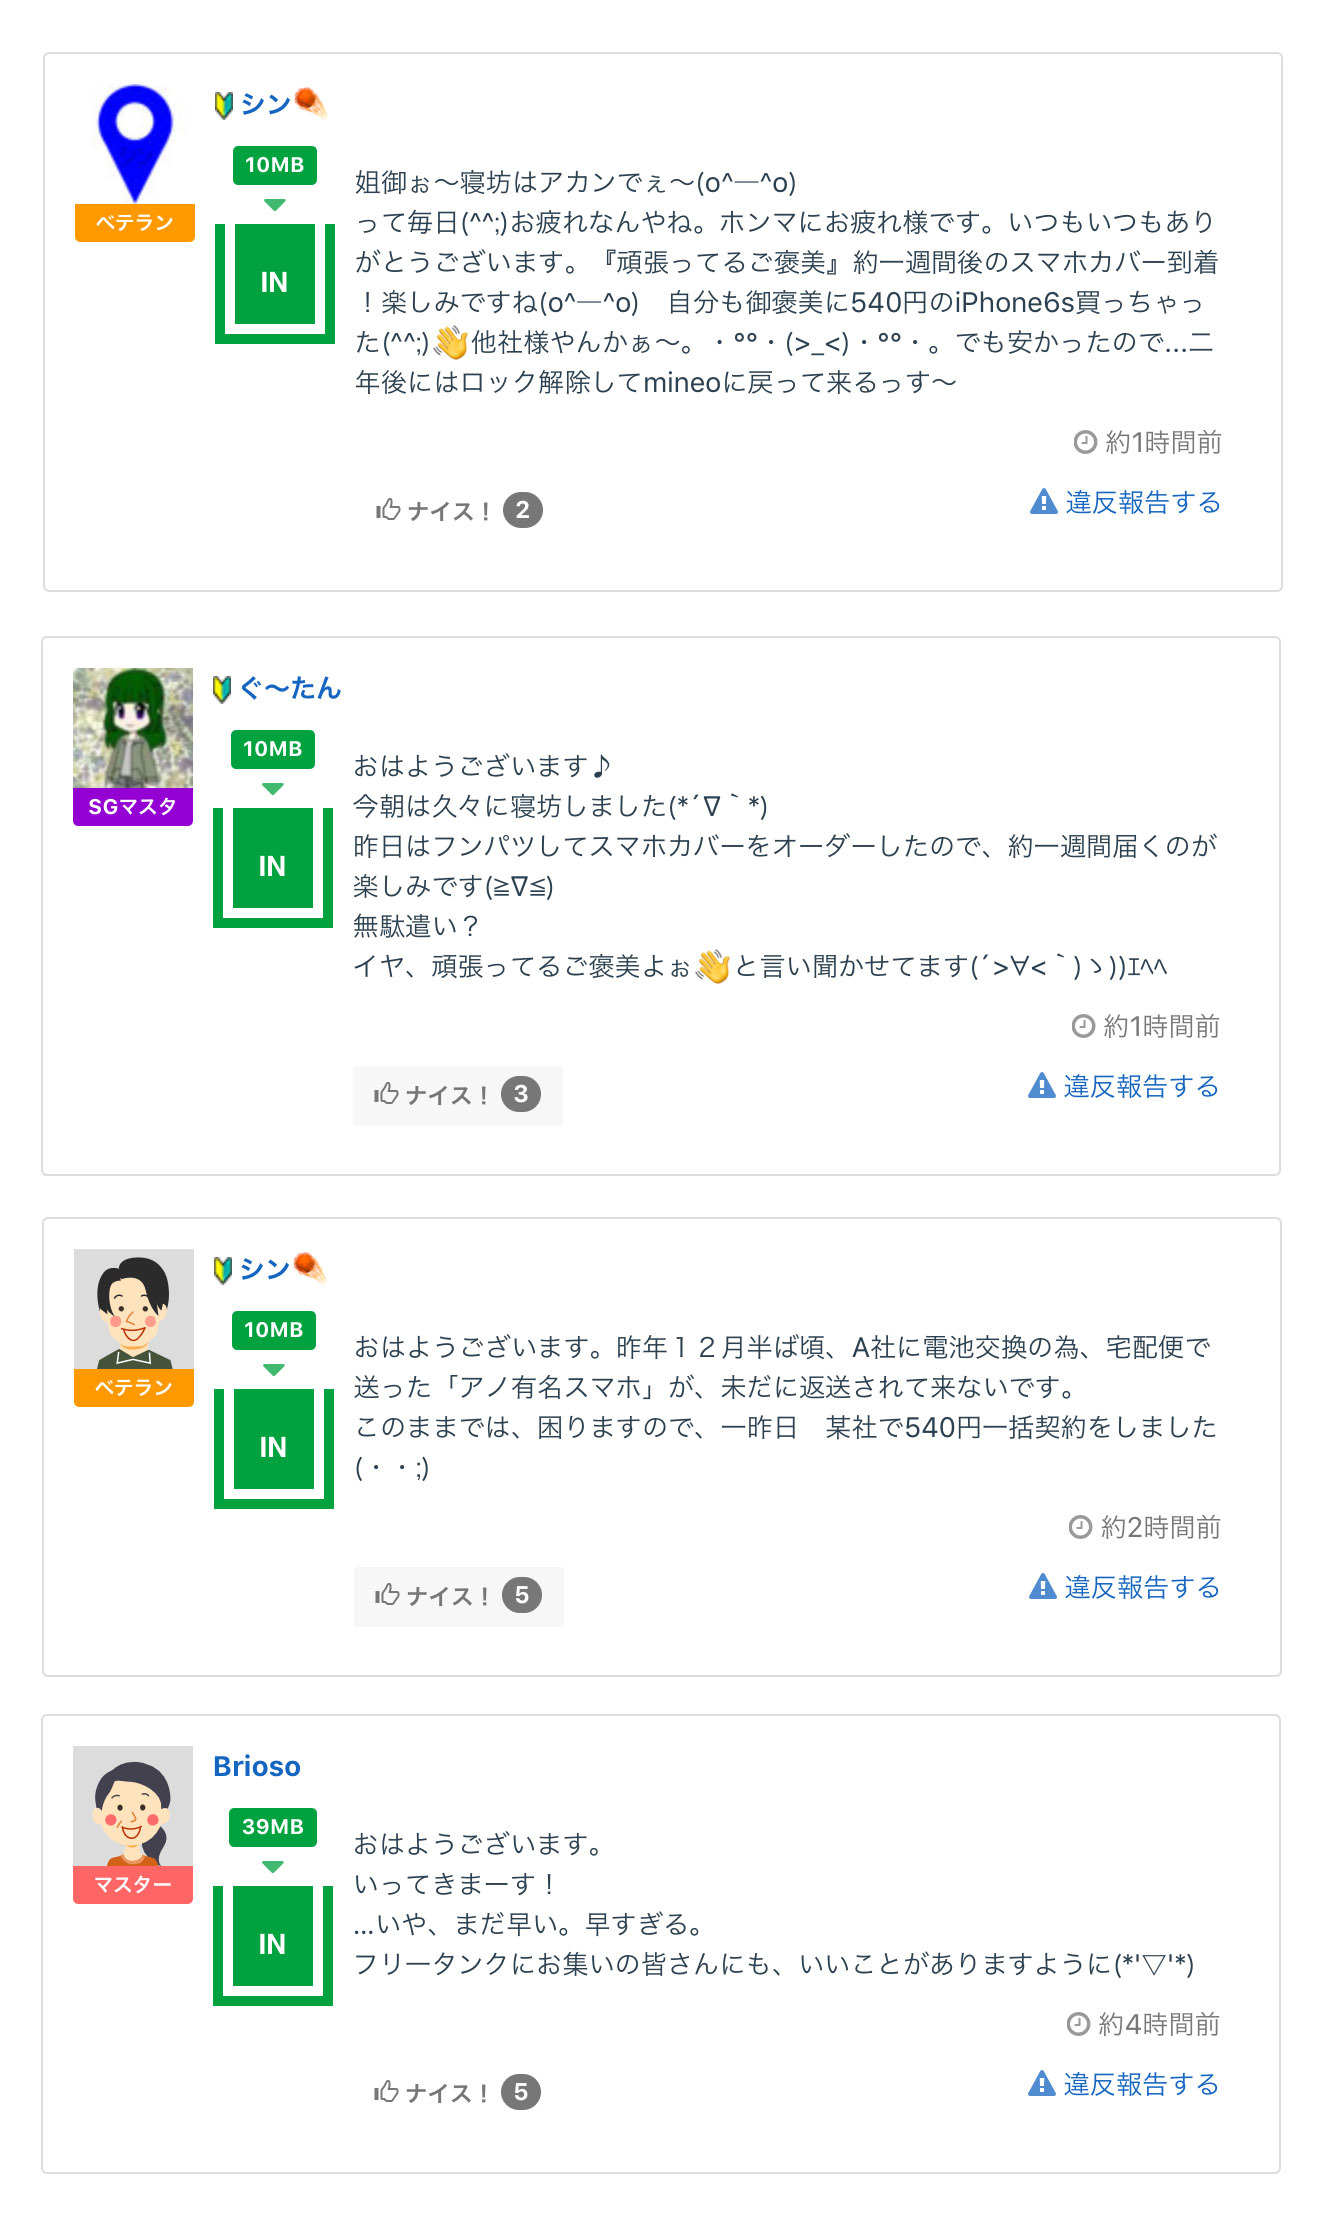Click the green IN tank icon beside Brioso
Viewport: 1330px width, 2214px height.
point(272,1944)
